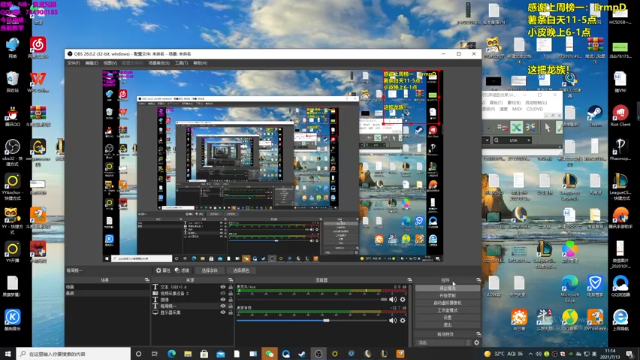Click the Windows taskbar search box
The image size is (640, 360).
click(x=73, y=354)
